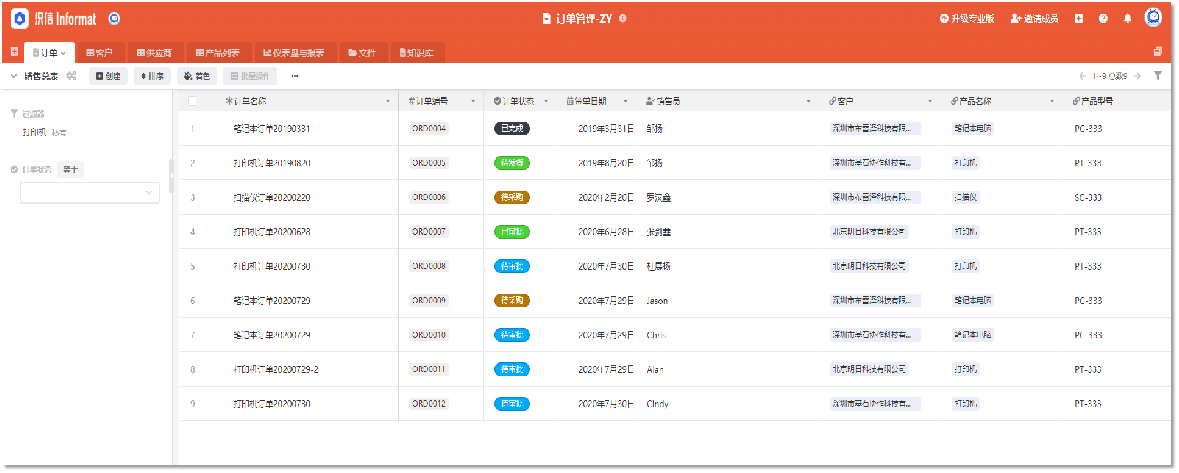Go to previous page arrow
1179x473 pixels.
[1083, 76]
